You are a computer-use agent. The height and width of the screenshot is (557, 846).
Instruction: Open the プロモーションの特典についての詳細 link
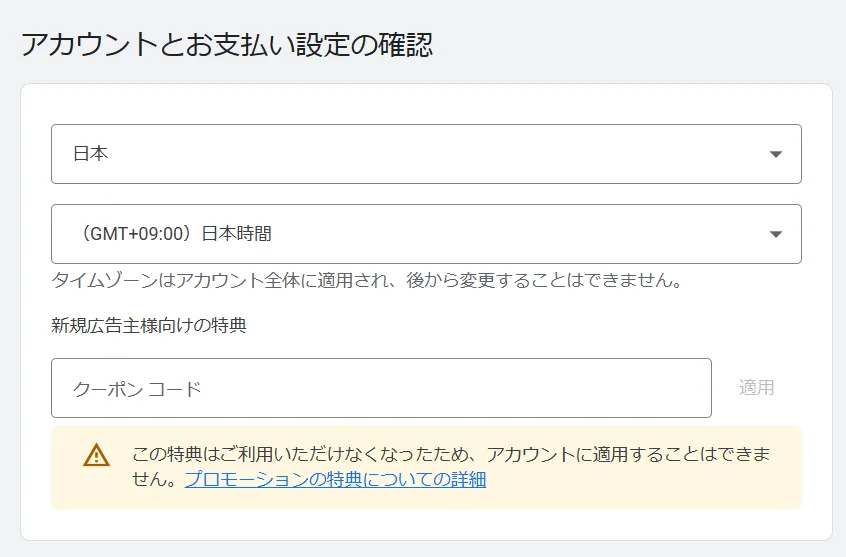tap(336, 479)
